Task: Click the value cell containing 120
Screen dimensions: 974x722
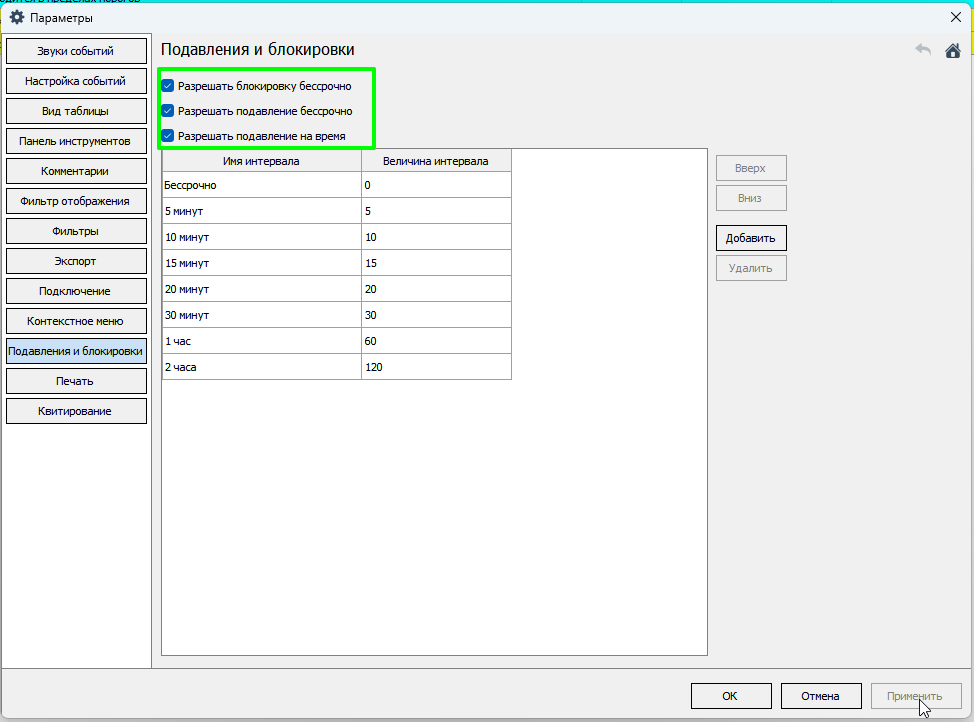Action: [x=436, y=367]
